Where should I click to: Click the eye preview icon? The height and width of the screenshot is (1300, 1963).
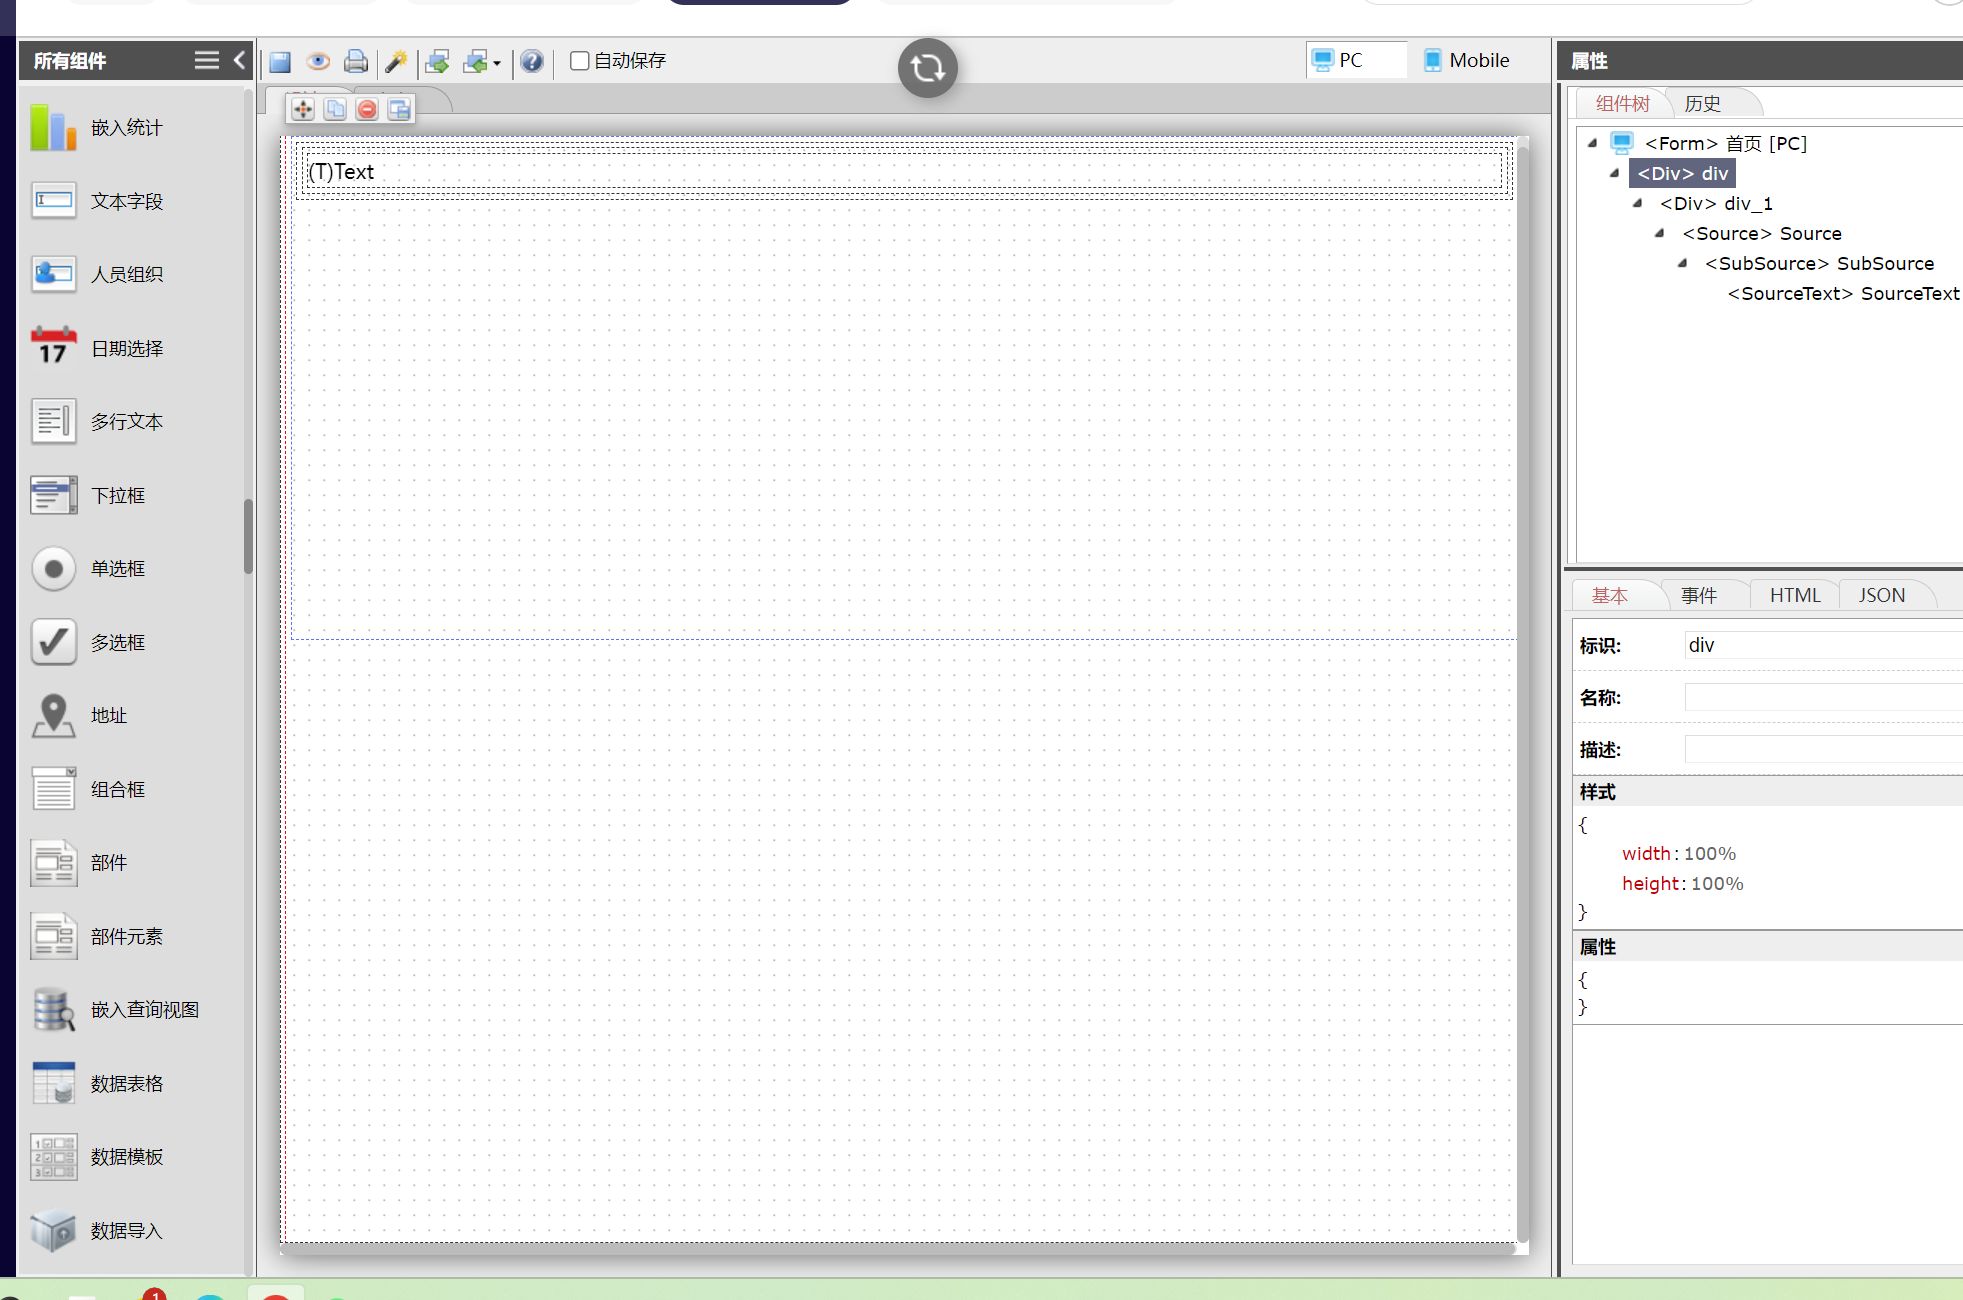[x=318, y=62]
